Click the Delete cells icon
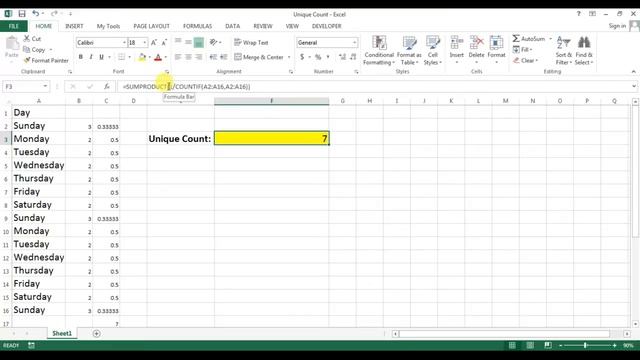Viewport: 640px width, 360px height. coord(476,42)
